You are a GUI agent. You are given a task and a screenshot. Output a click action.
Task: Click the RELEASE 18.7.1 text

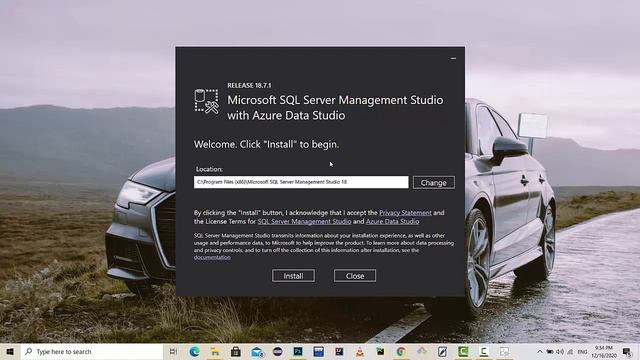pyautogui.click(x=249, y=85)
